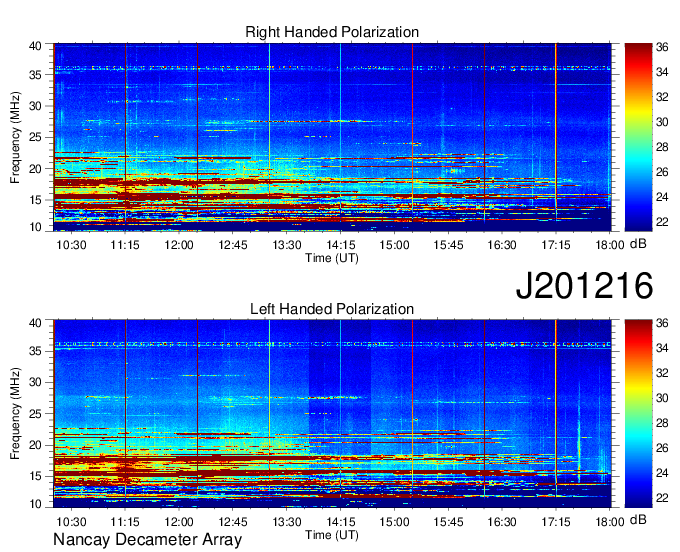Click 30 MHz tick on bottom plot

tap(35, 382)
